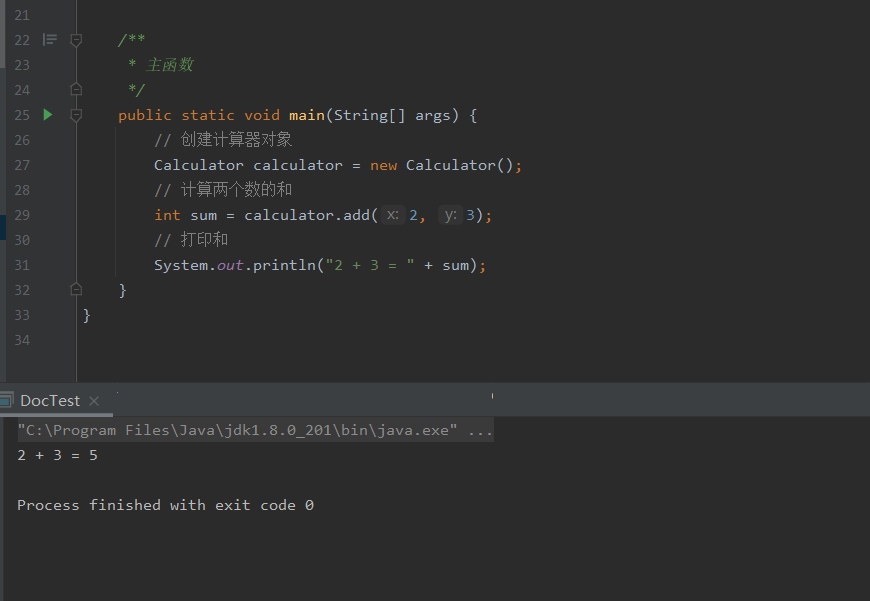Click the comment '创建计算器对象'
870x601 pixels.
coord(236,139)
